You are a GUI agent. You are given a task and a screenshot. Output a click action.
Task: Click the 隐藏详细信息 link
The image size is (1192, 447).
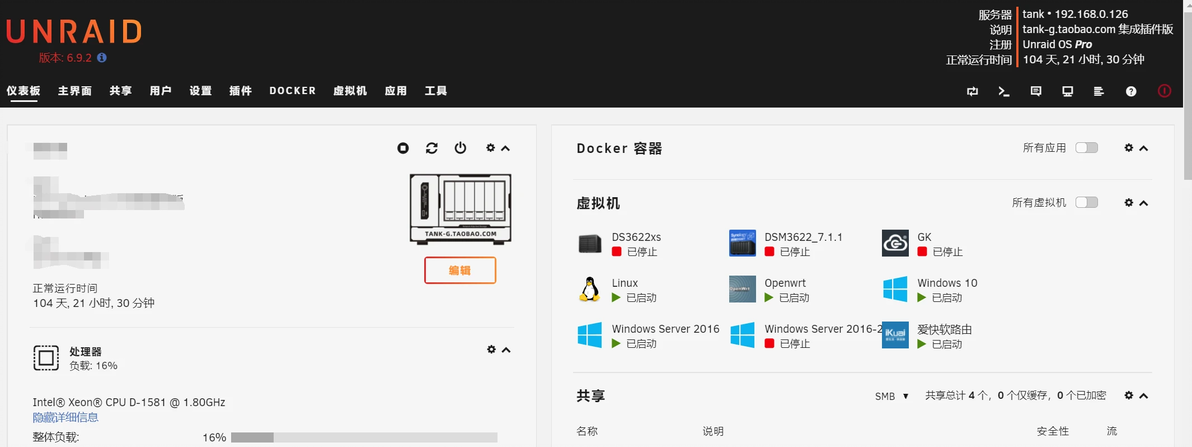[x=65, y=417]
